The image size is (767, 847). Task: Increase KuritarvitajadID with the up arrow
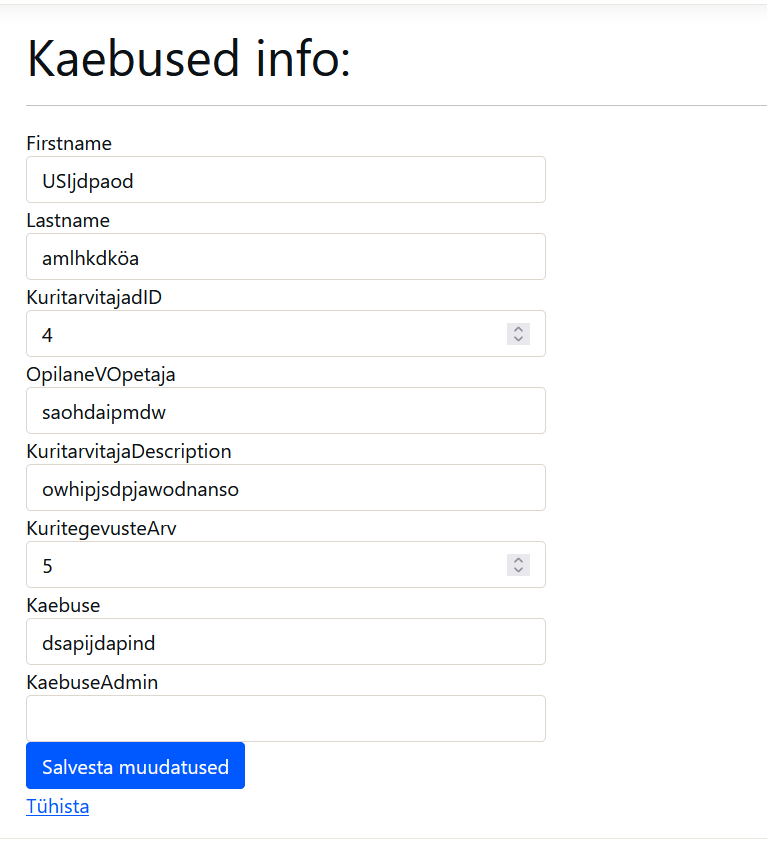518,328
